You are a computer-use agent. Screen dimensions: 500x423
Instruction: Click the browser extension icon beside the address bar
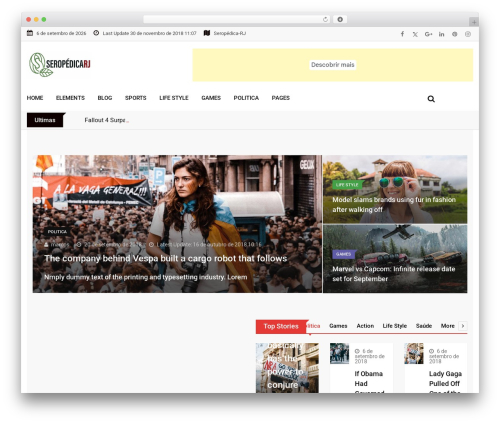(x=340, y=19)
